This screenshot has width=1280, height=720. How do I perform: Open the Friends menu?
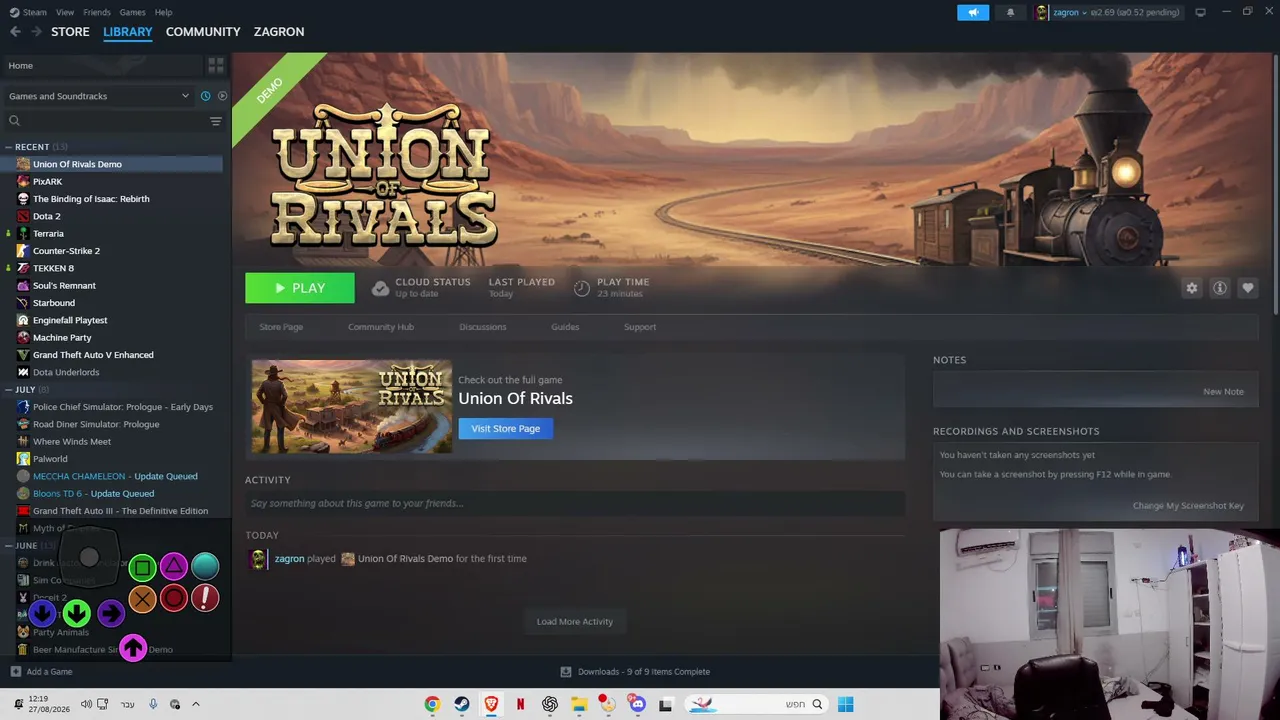coord(97,12)
